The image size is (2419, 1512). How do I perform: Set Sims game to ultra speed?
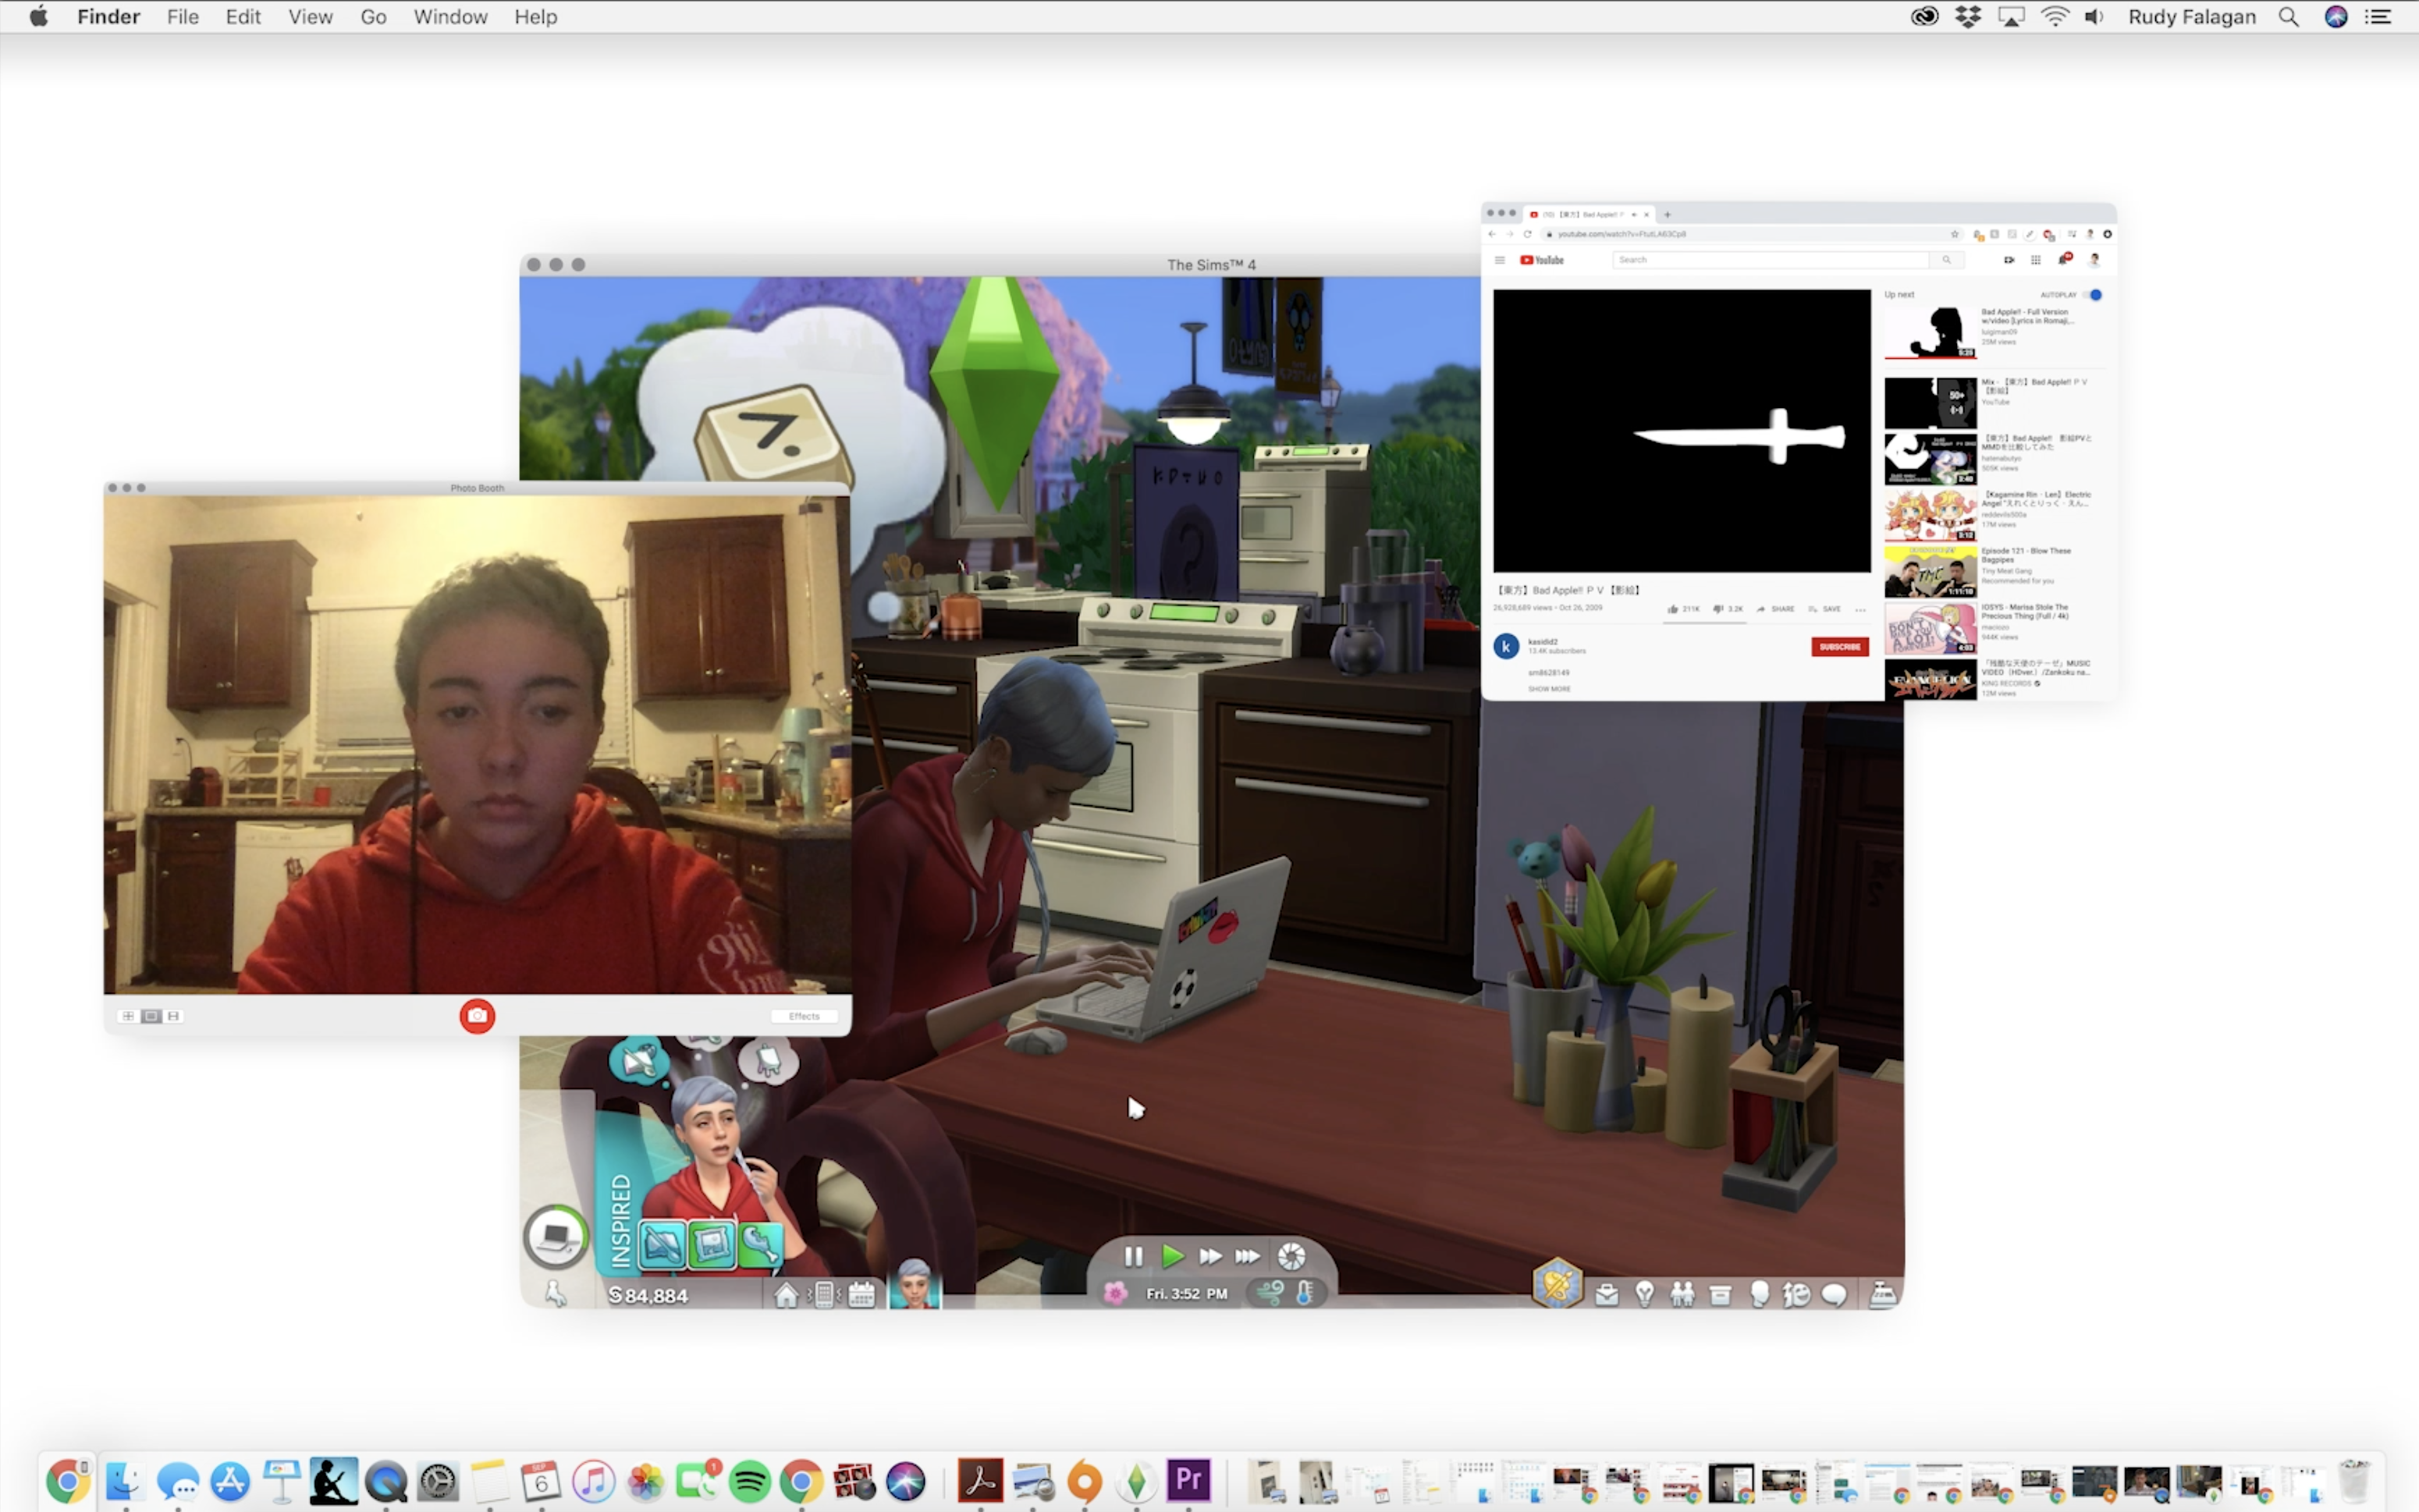coord(1248,1256)
